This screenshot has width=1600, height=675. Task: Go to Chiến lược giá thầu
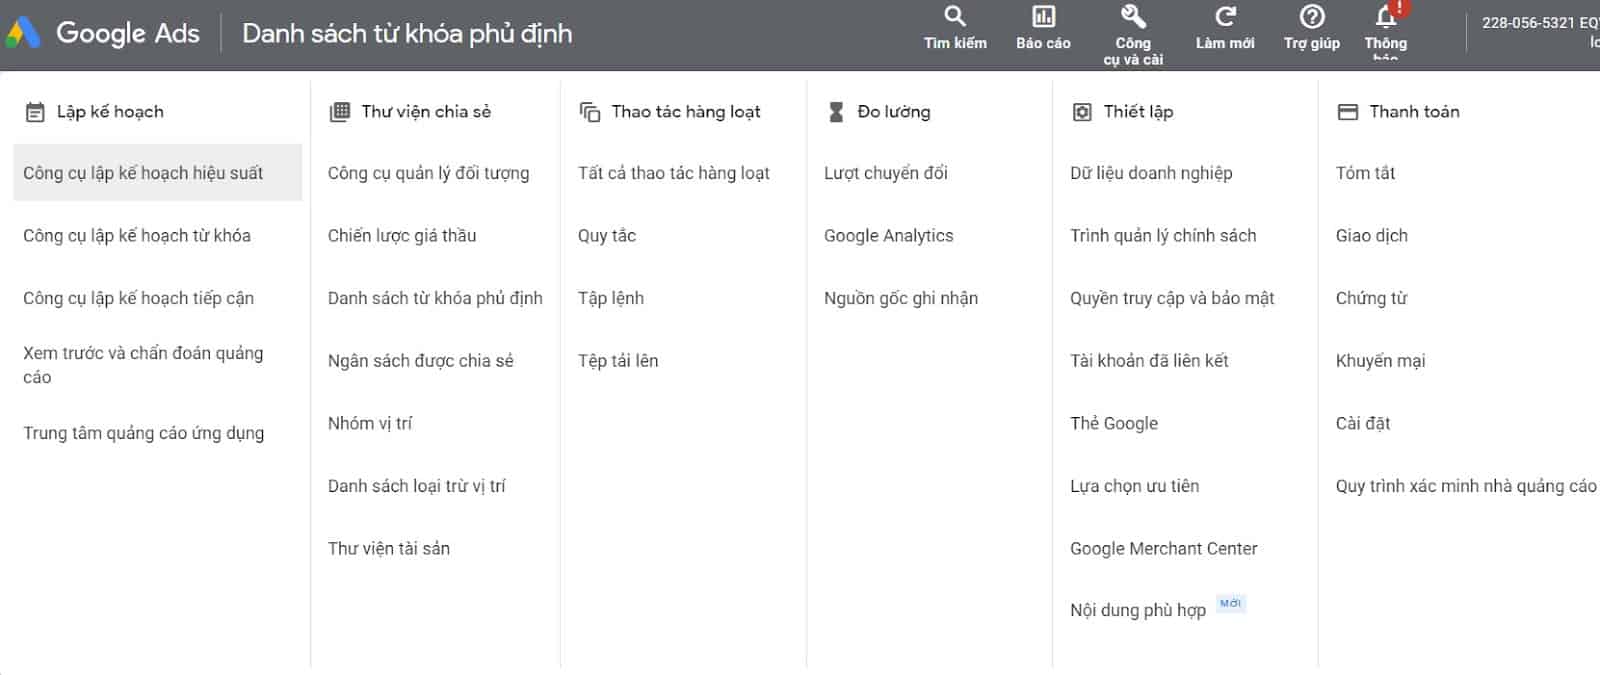tap(402, 236)
